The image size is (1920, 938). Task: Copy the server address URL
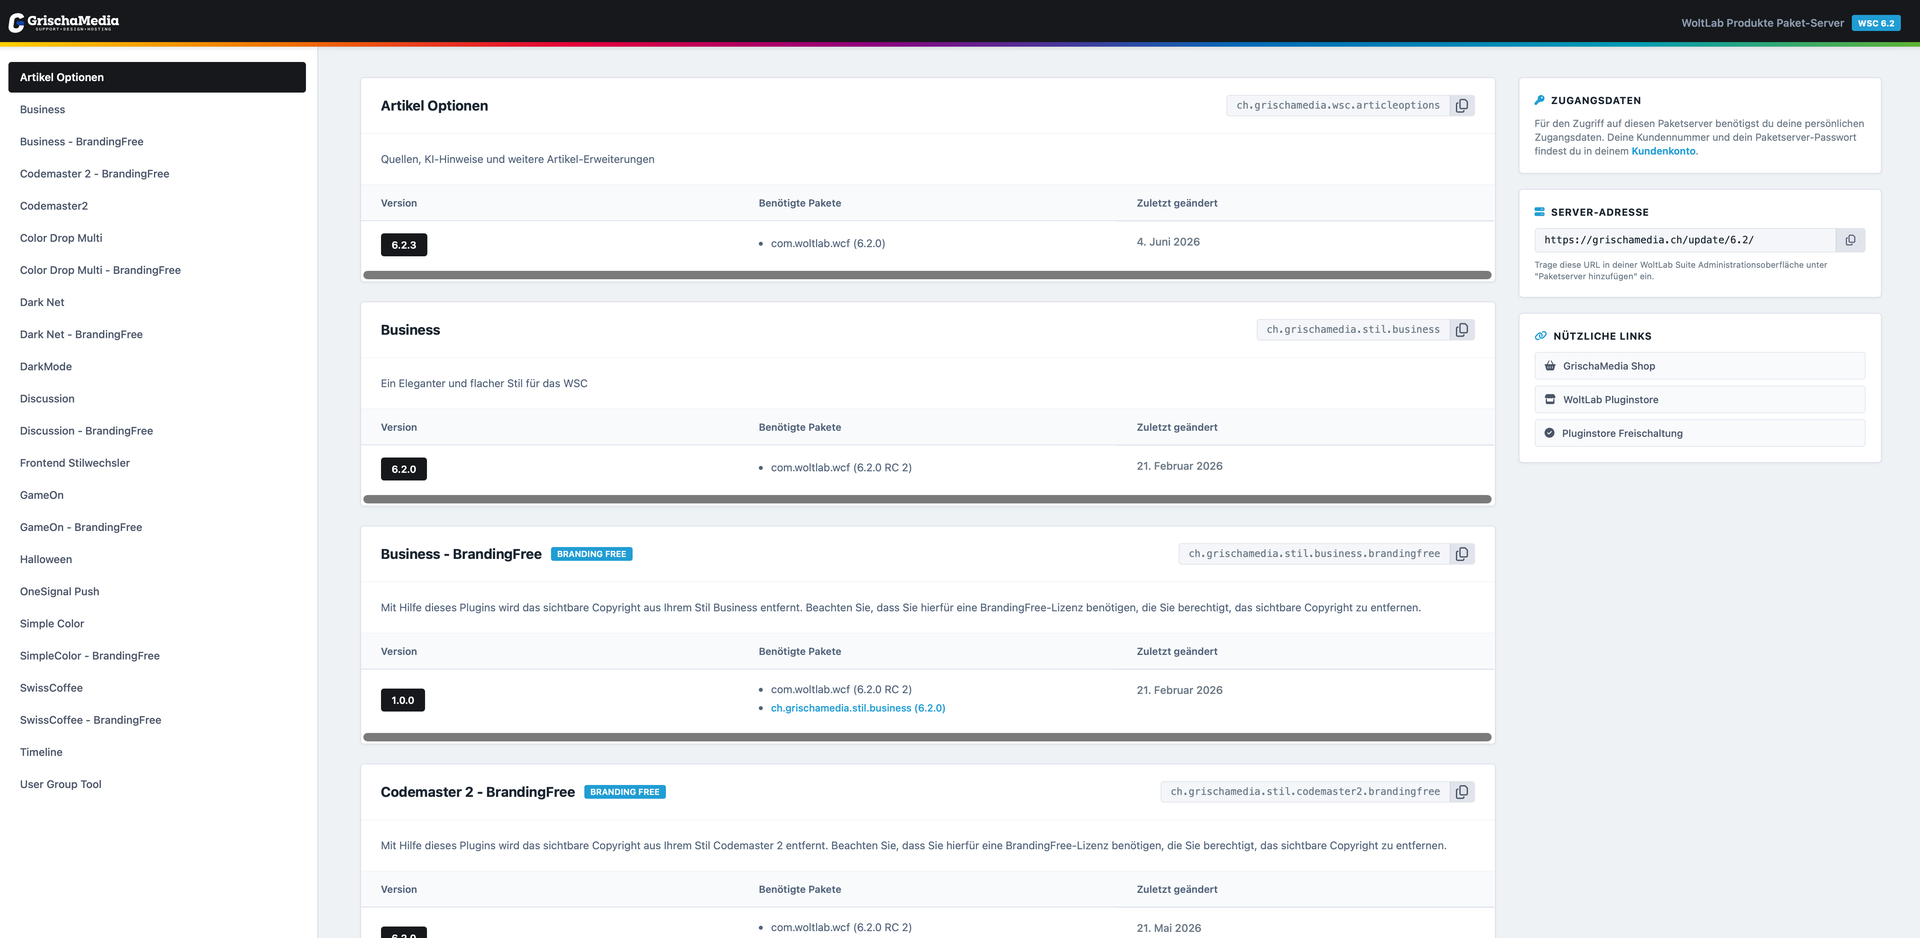[x=1850, y=240]
